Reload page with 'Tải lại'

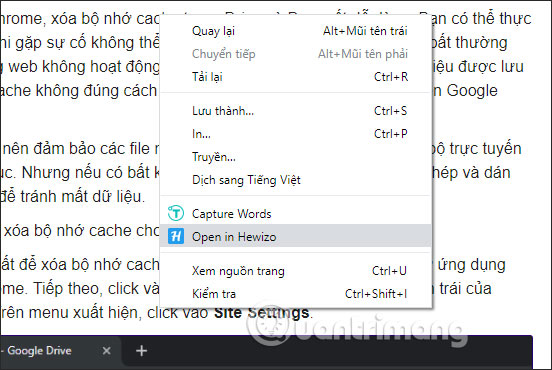pyautogui.click(x=295, y=77)
